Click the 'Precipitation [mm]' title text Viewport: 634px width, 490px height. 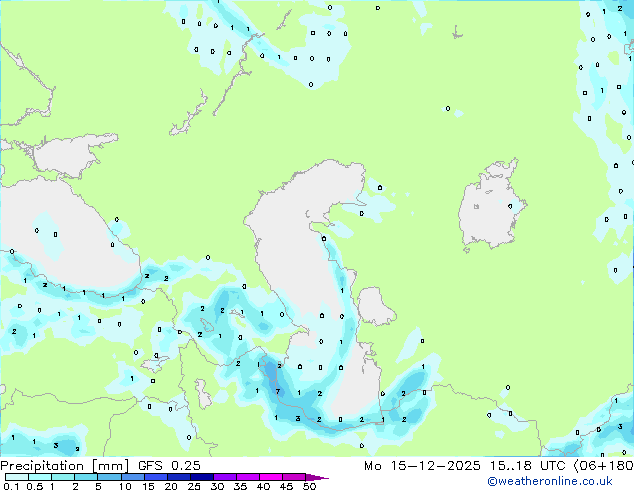click(x=64, y=466)
